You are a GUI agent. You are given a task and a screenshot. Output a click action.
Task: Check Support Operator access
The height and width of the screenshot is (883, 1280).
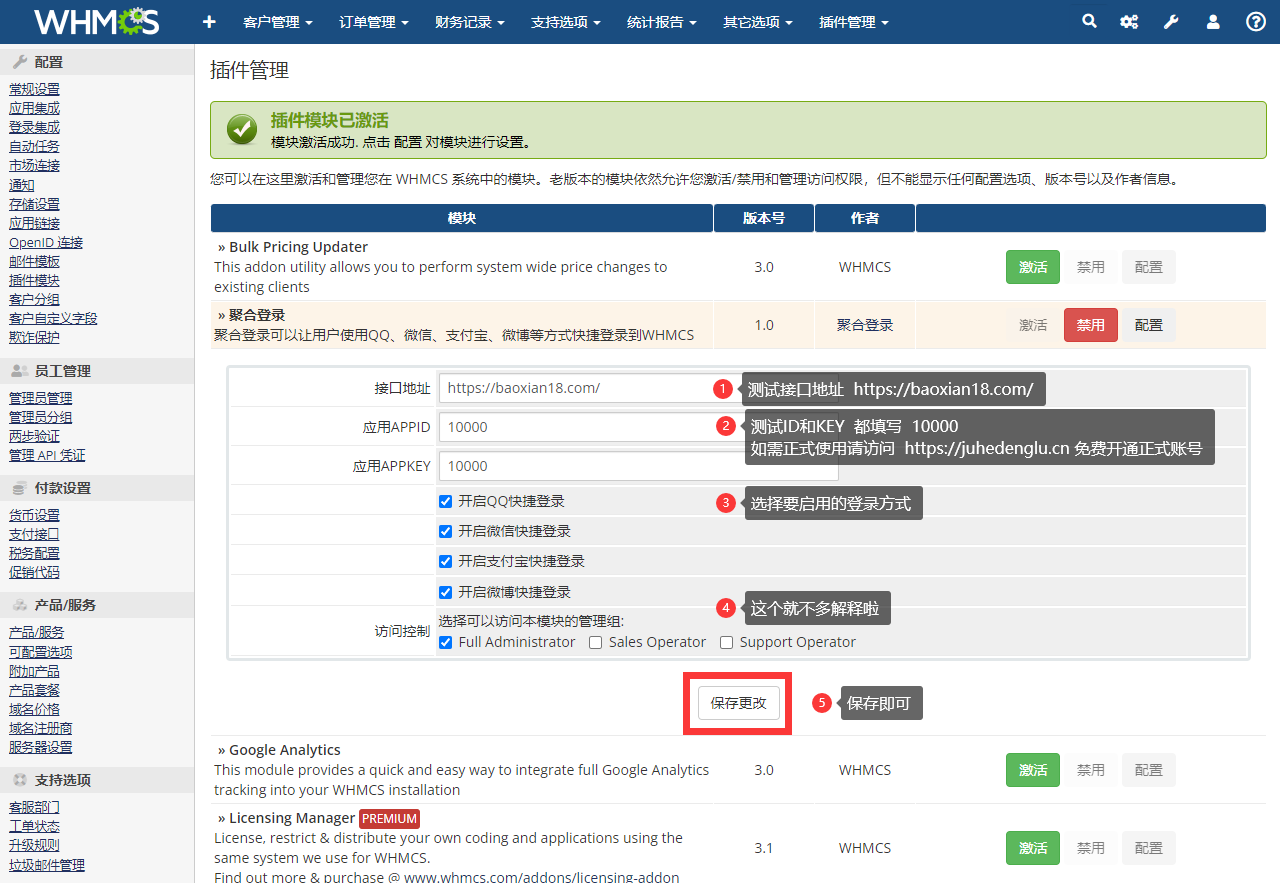pyautogui.click(x=727, y=642)
